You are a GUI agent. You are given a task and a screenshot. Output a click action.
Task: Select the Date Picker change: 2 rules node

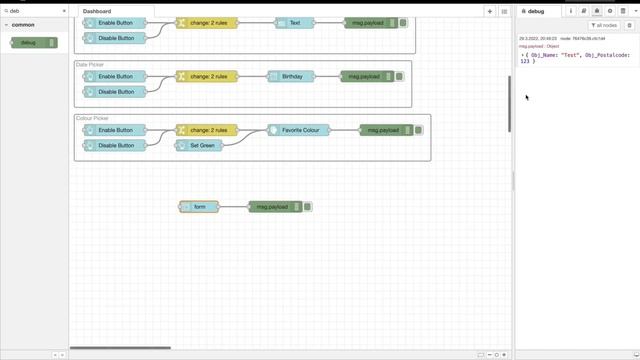pos(207,76)
